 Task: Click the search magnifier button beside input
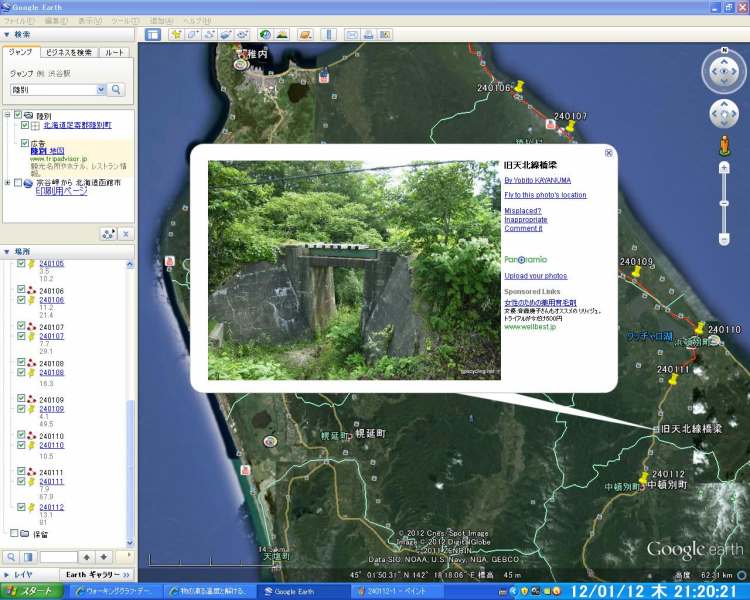pos(117,90)
